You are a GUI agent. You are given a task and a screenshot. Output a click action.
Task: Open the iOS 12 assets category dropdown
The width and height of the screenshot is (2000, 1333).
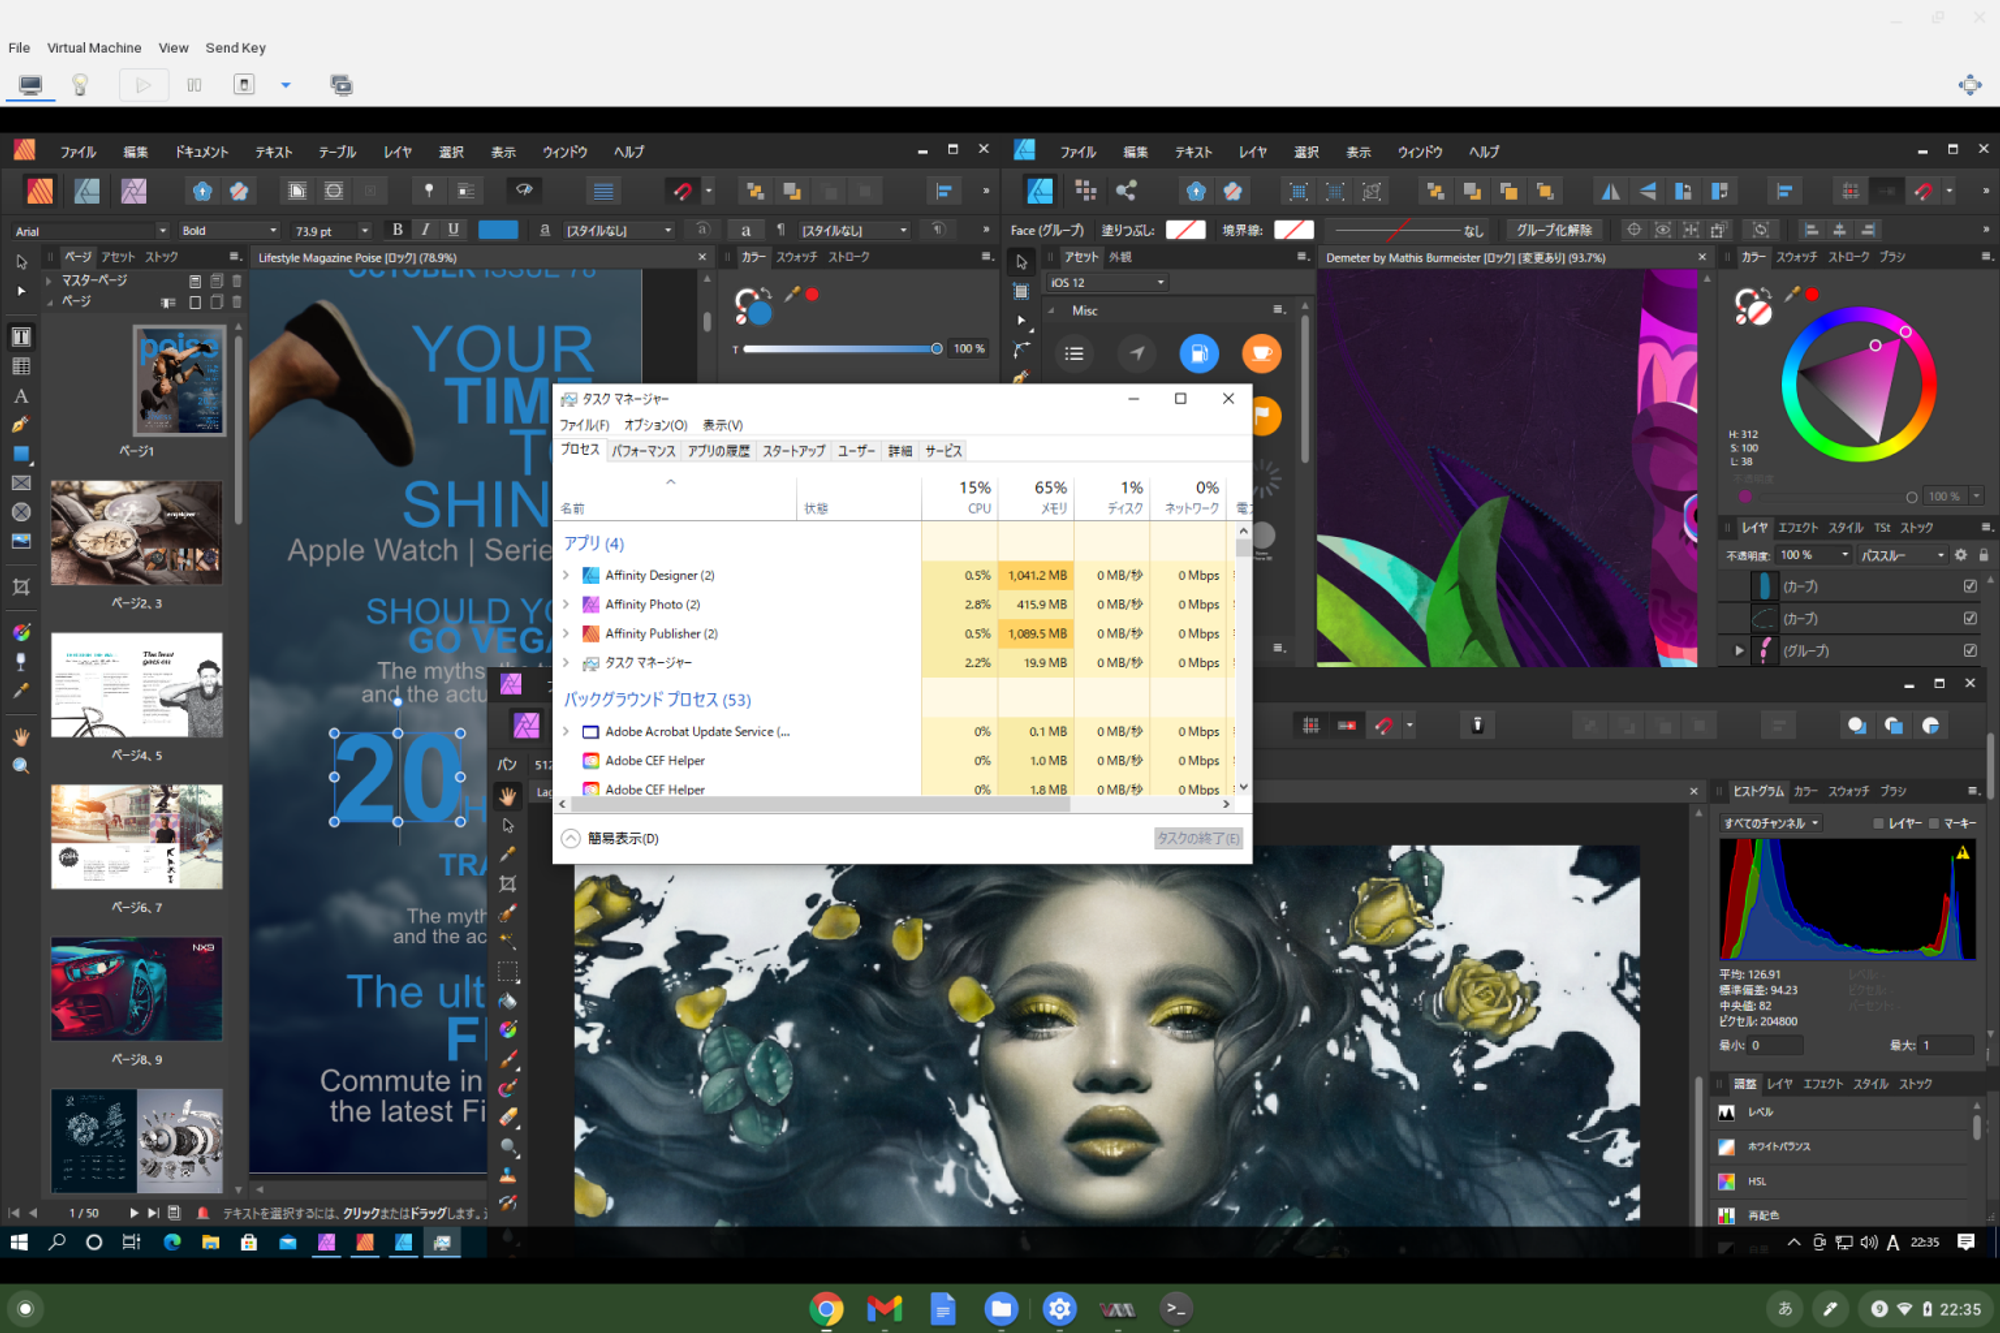point(1107,283)
